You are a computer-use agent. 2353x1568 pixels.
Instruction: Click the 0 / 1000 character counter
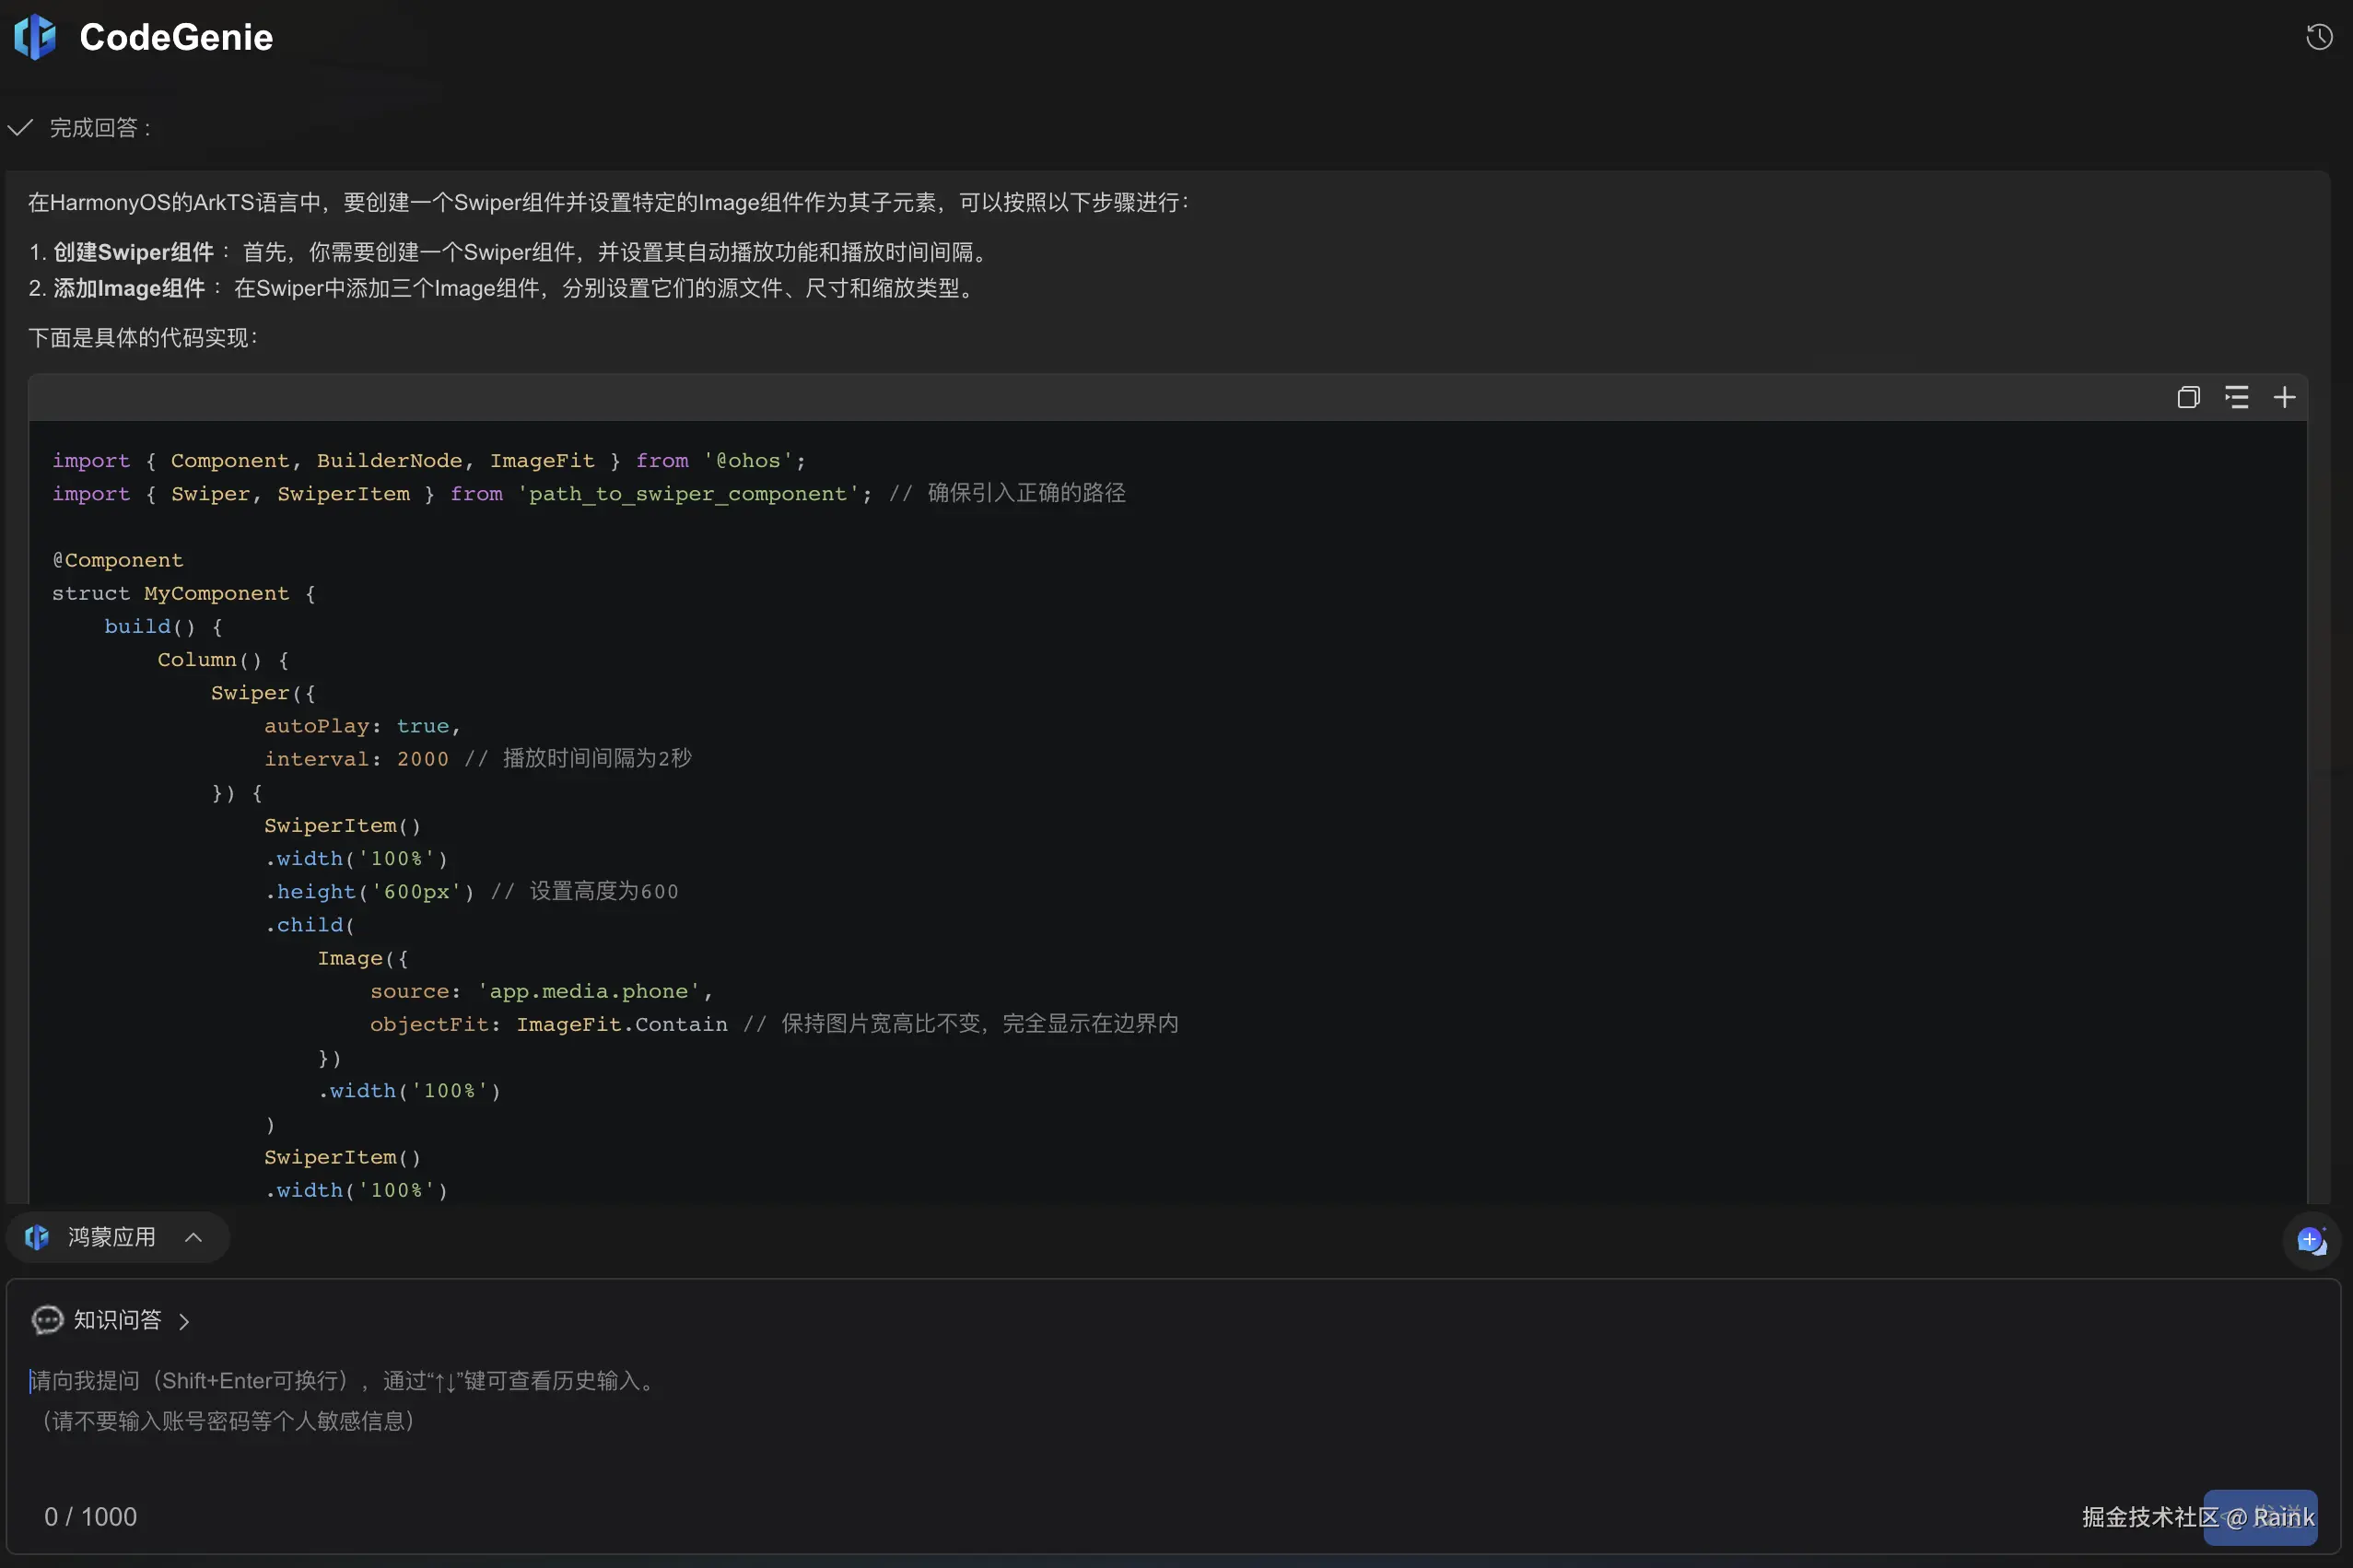pos(90,1517)
